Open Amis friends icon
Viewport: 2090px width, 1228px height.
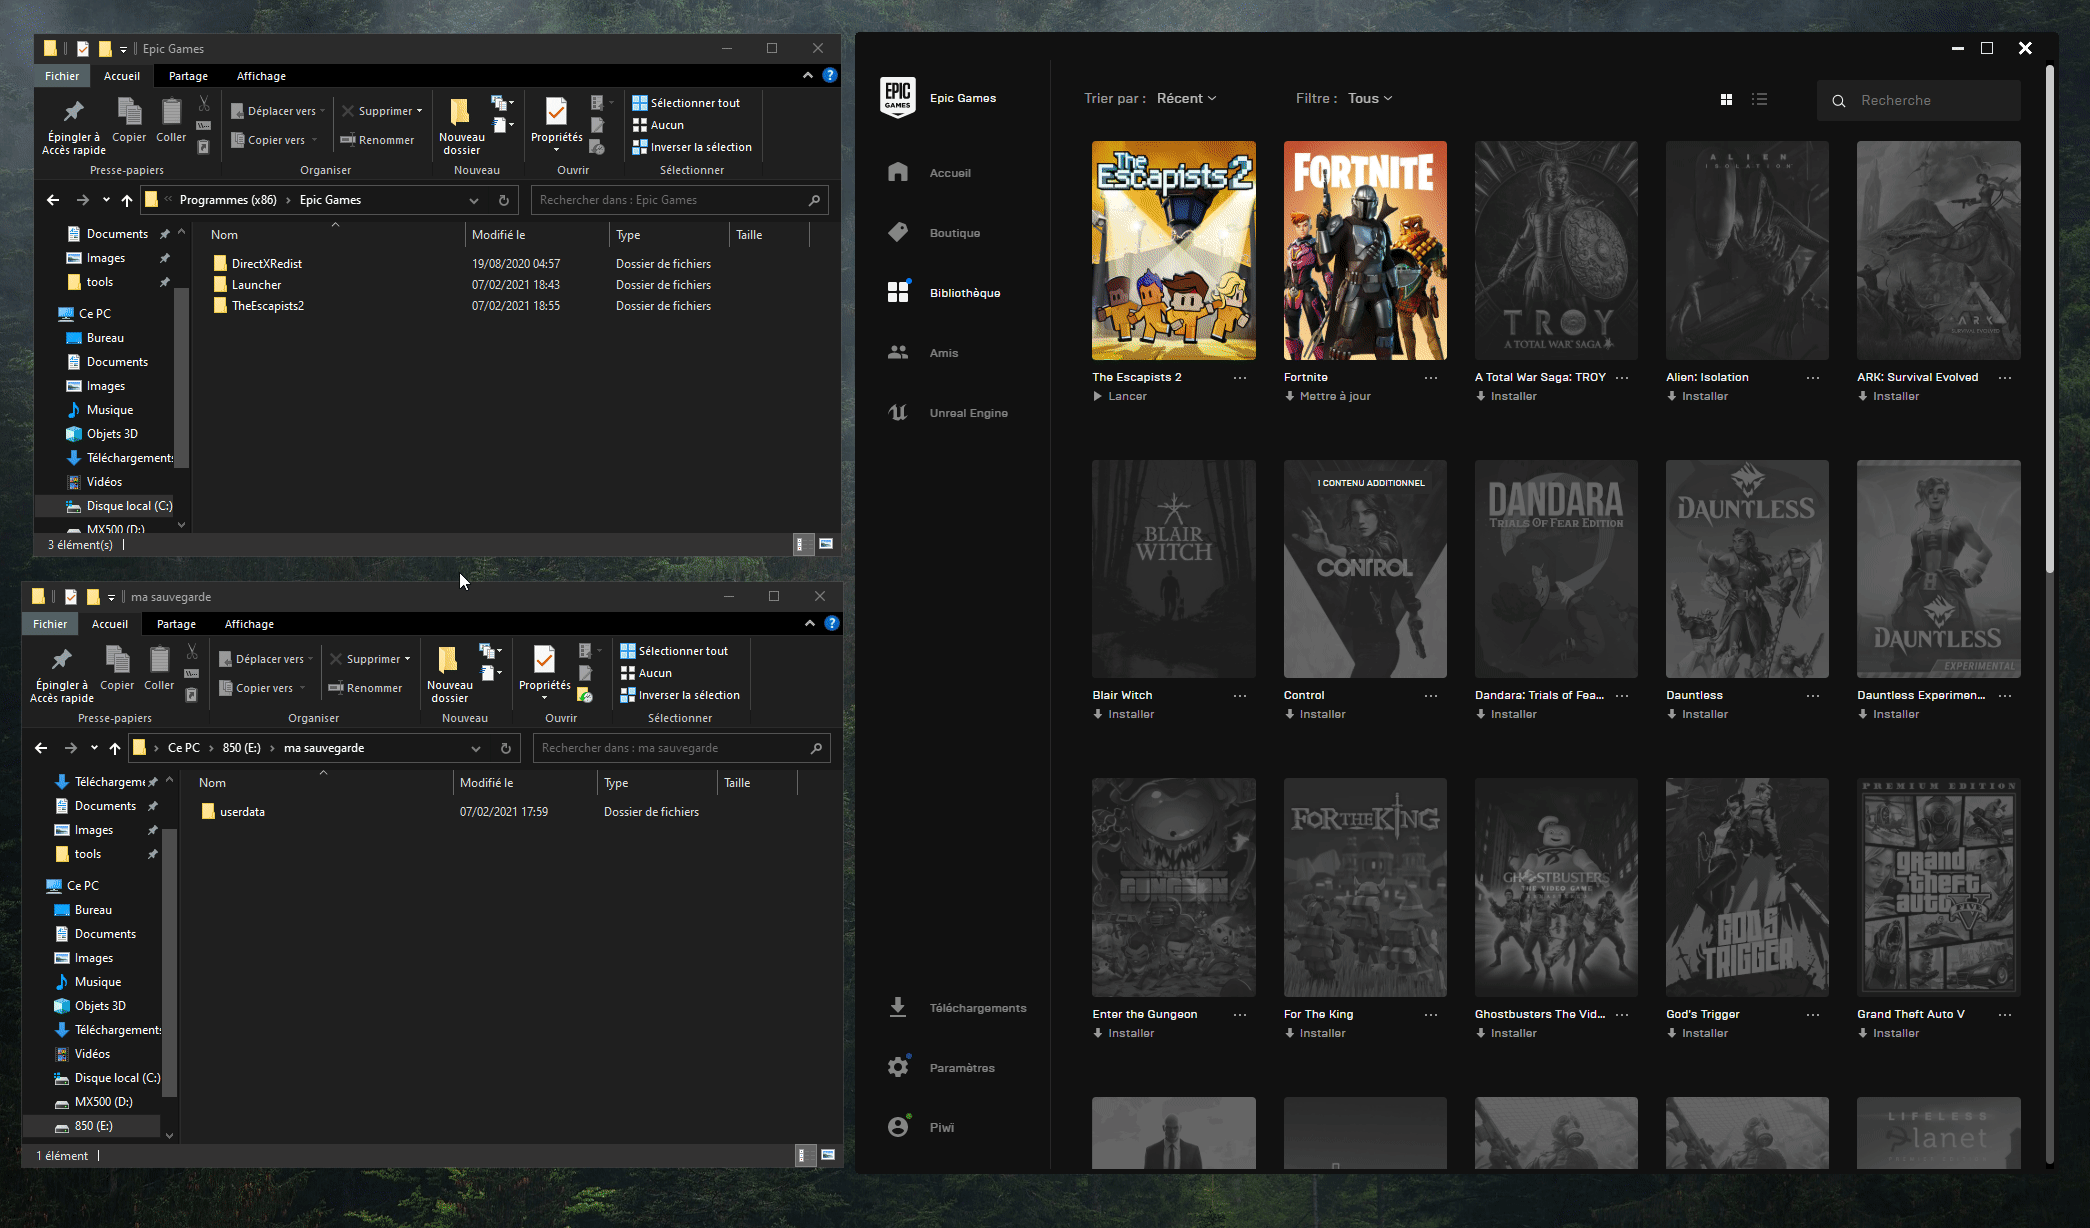(x=898, y=352)
